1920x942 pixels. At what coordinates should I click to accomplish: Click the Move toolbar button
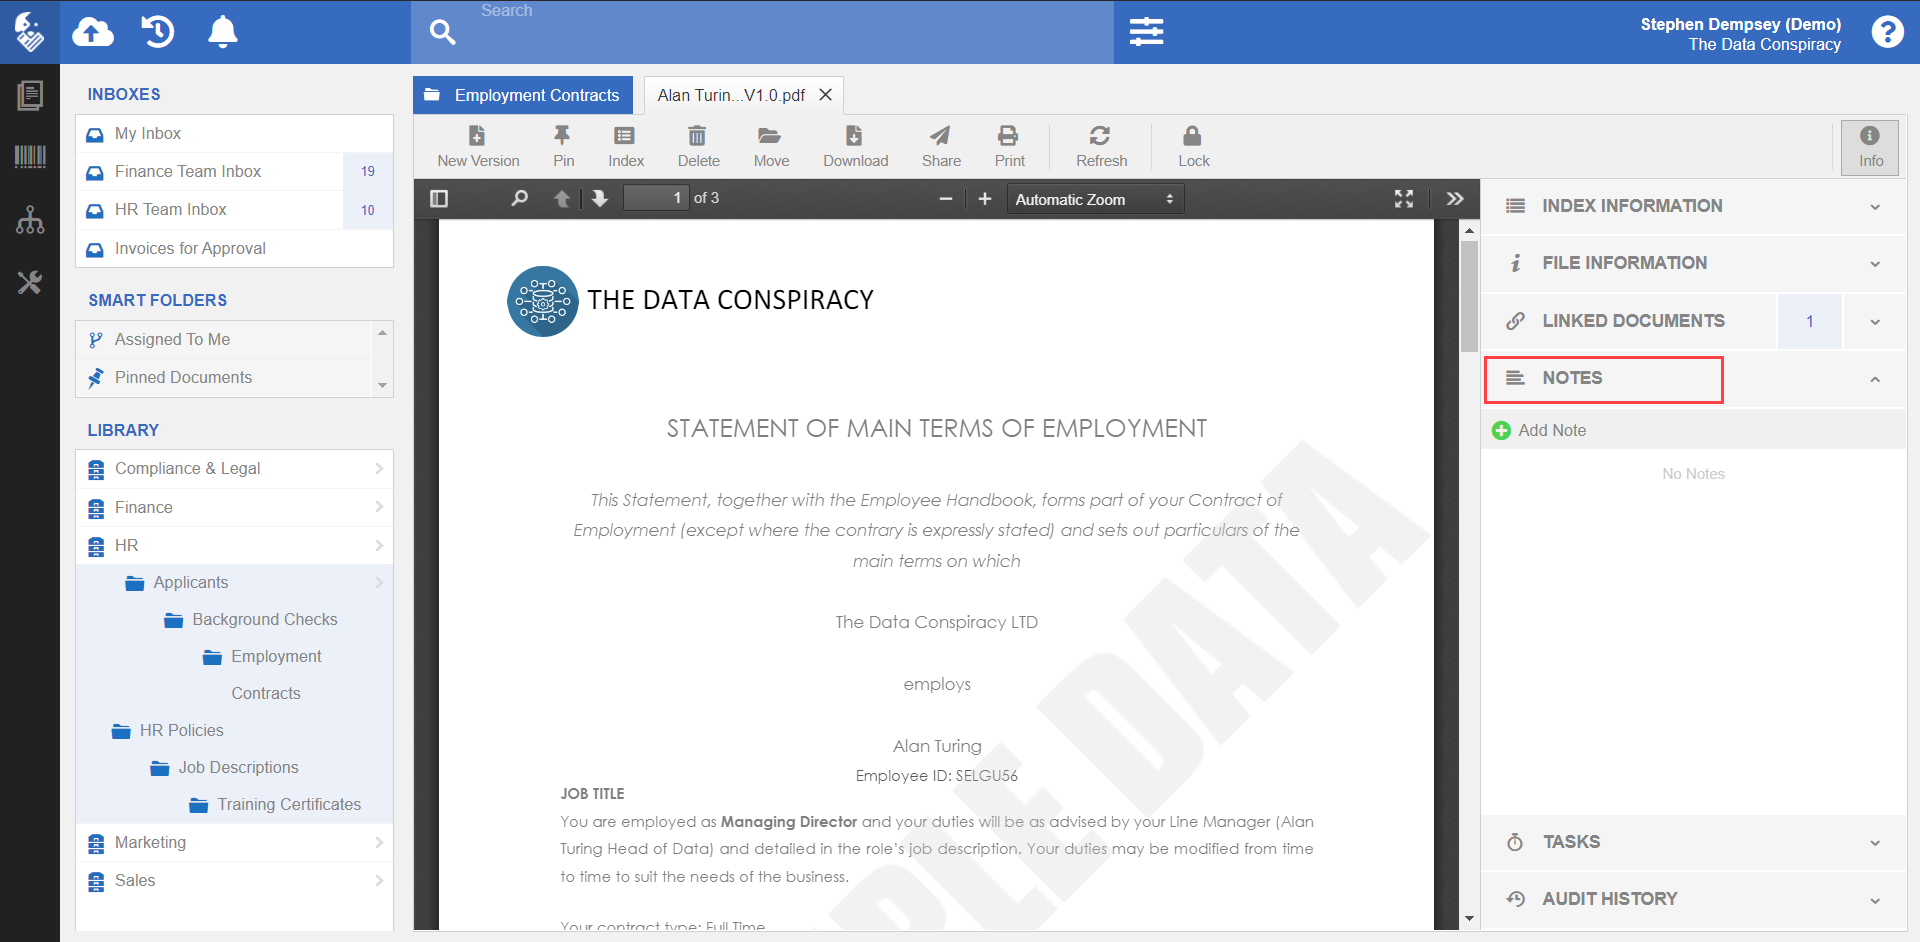pyautogui.click(x=771, y=147)
